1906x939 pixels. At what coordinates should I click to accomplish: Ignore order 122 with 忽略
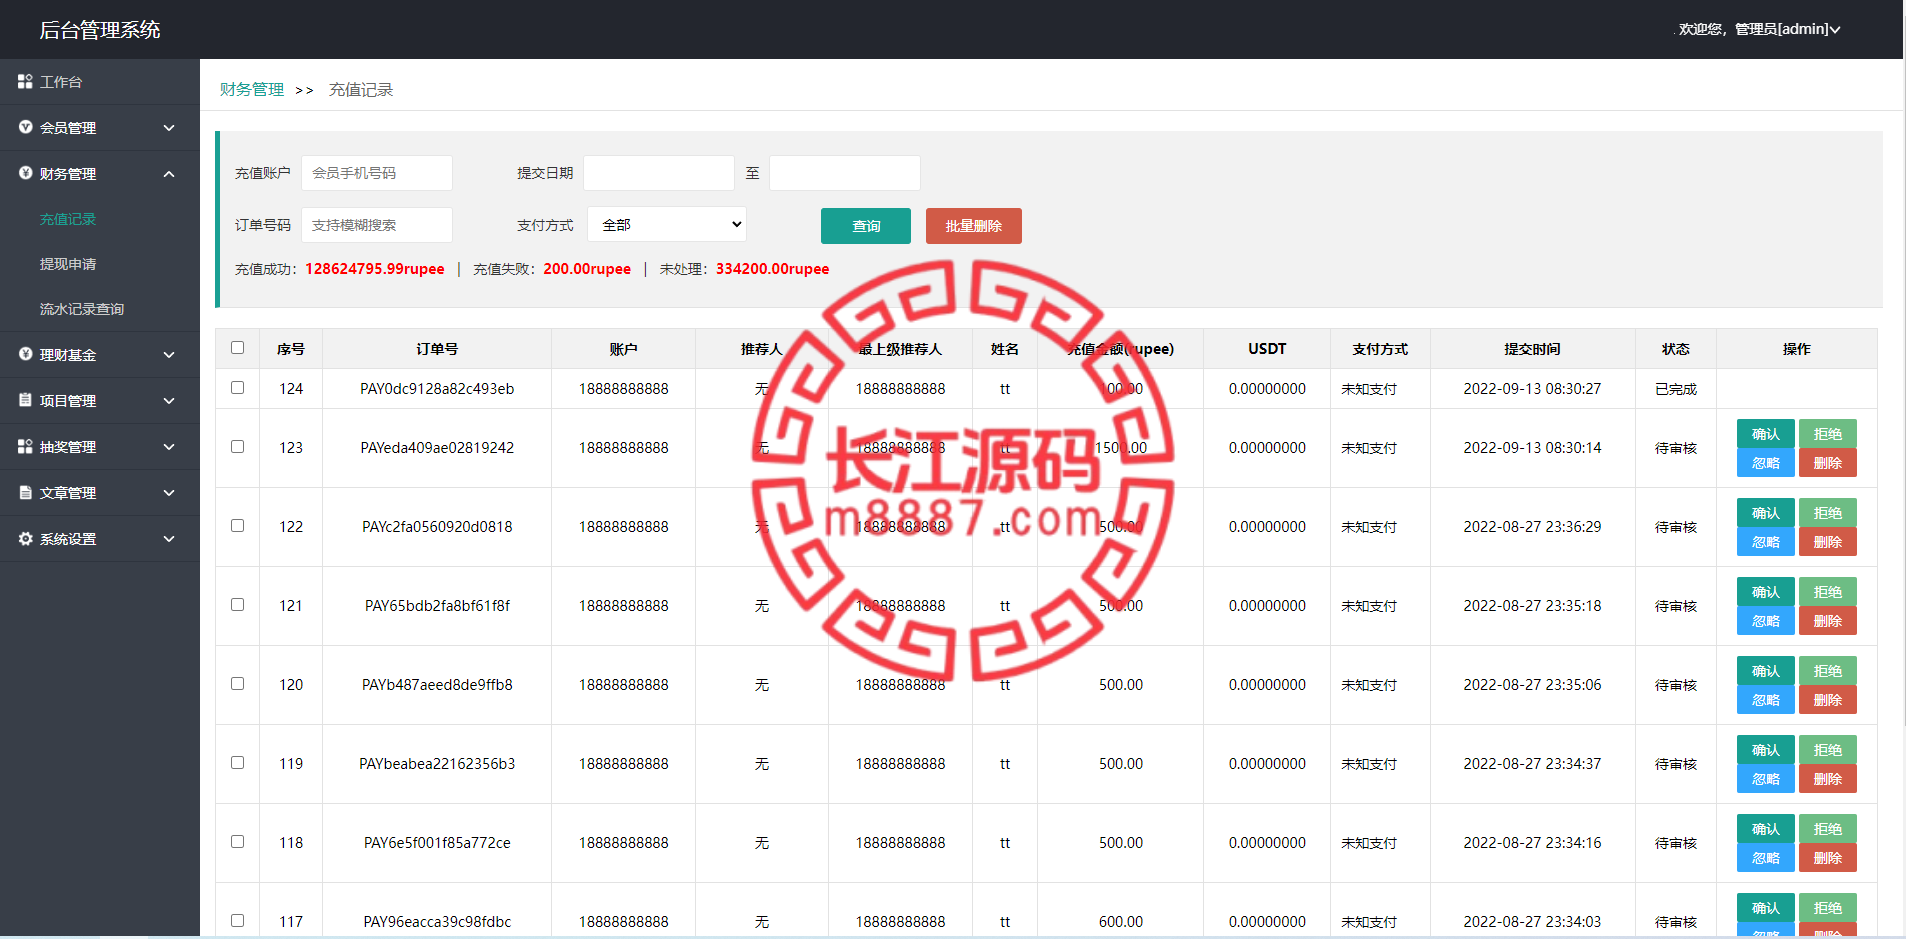click(1766, 542)
